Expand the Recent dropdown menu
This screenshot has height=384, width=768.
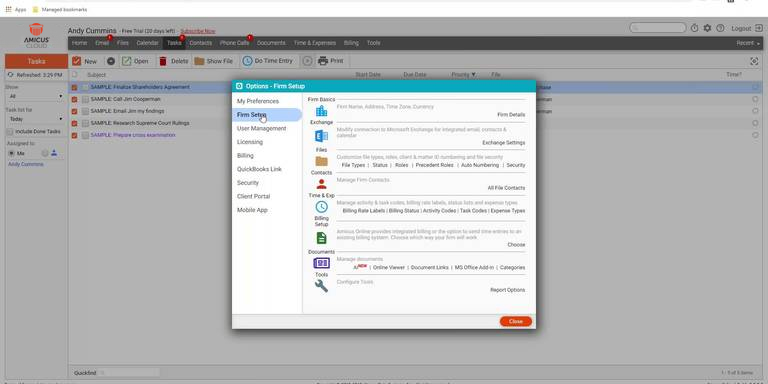748,43
